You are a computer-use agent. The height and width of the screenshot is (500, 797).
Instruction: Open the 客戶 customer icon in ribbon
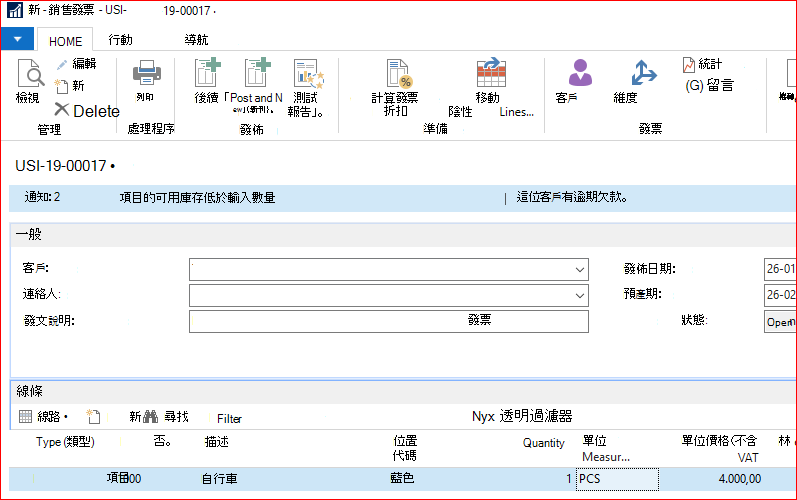580,73
